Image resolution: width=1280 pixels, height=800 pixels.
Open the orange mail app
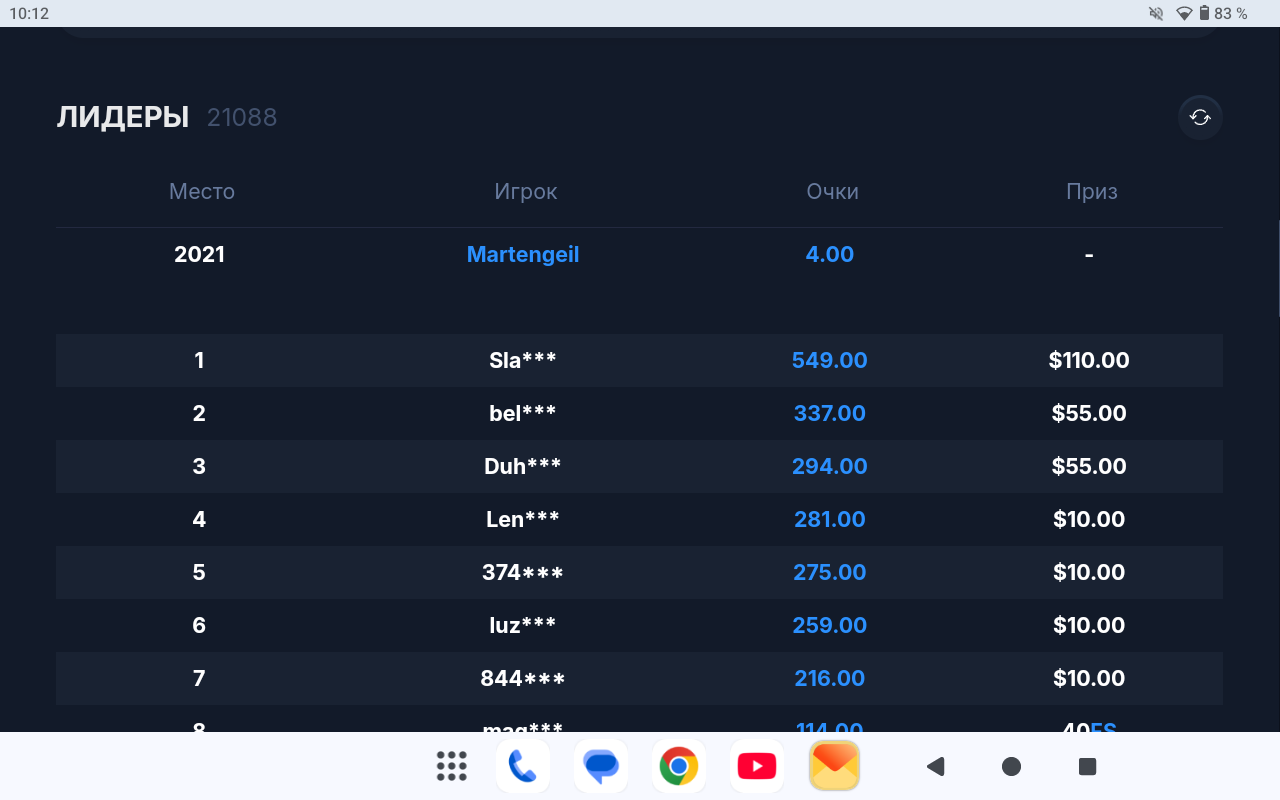(835, 766)
